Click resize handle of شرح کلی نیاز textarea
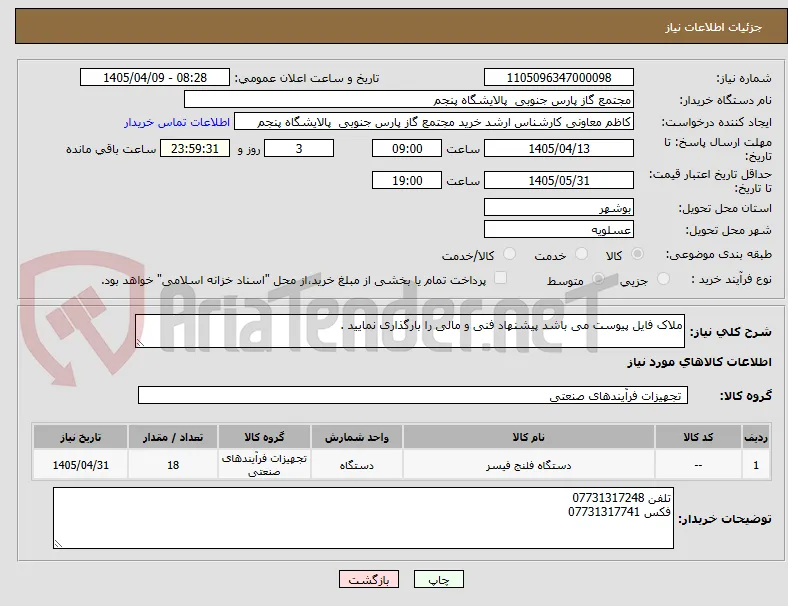This screenshot has width=788, height=606. coord(140,343)
